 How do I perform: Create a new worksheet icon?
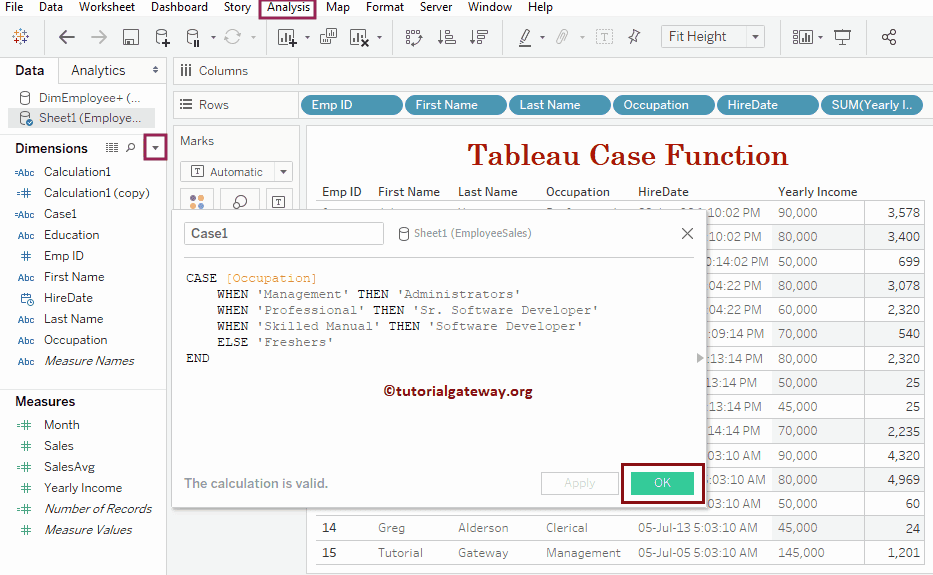[287, 38]
